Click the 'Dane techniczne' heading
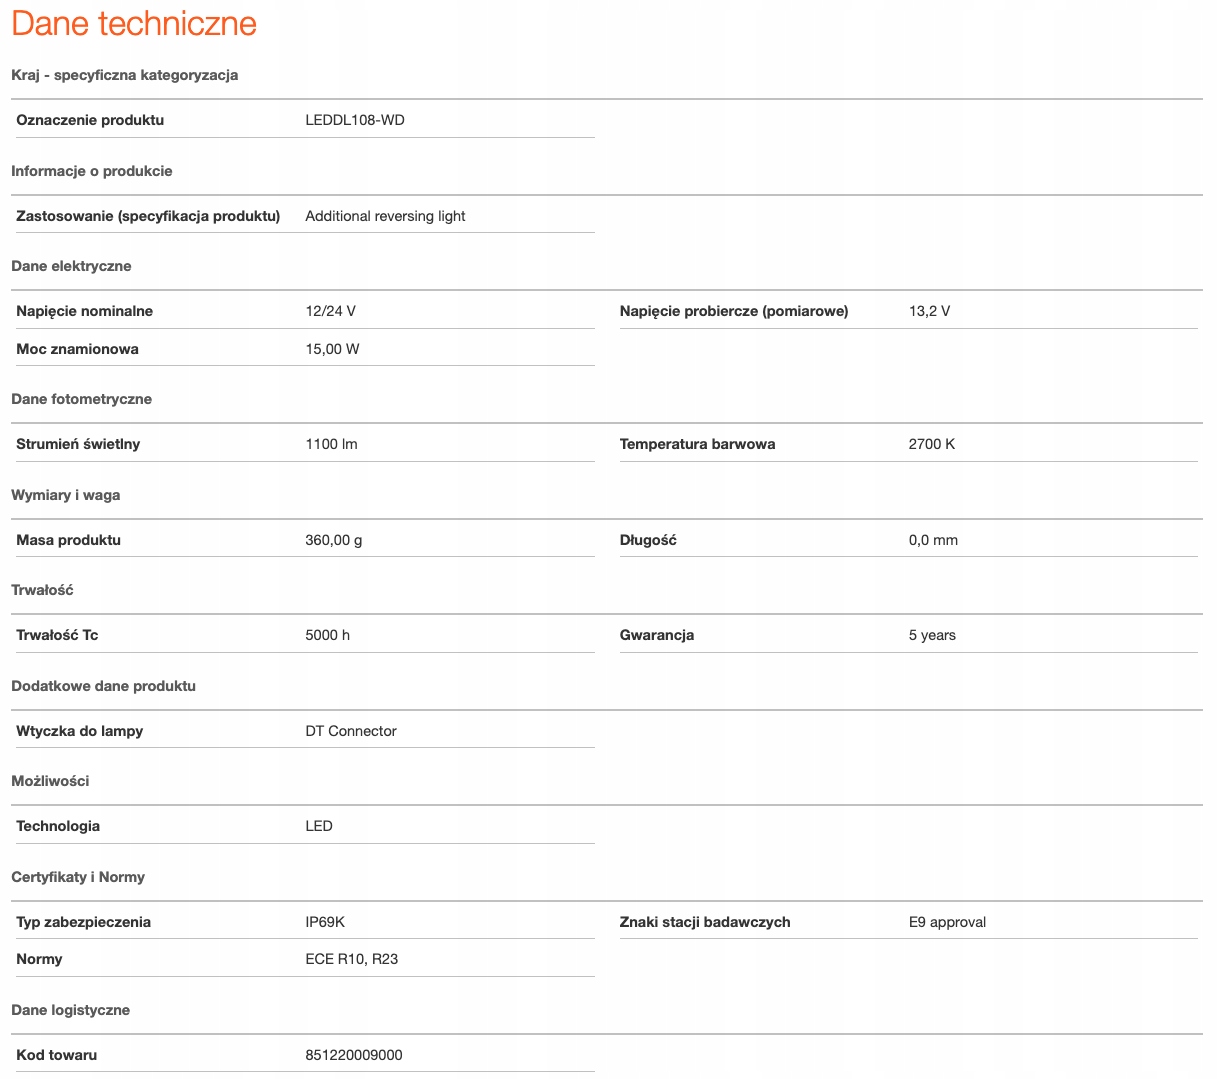 134,24
